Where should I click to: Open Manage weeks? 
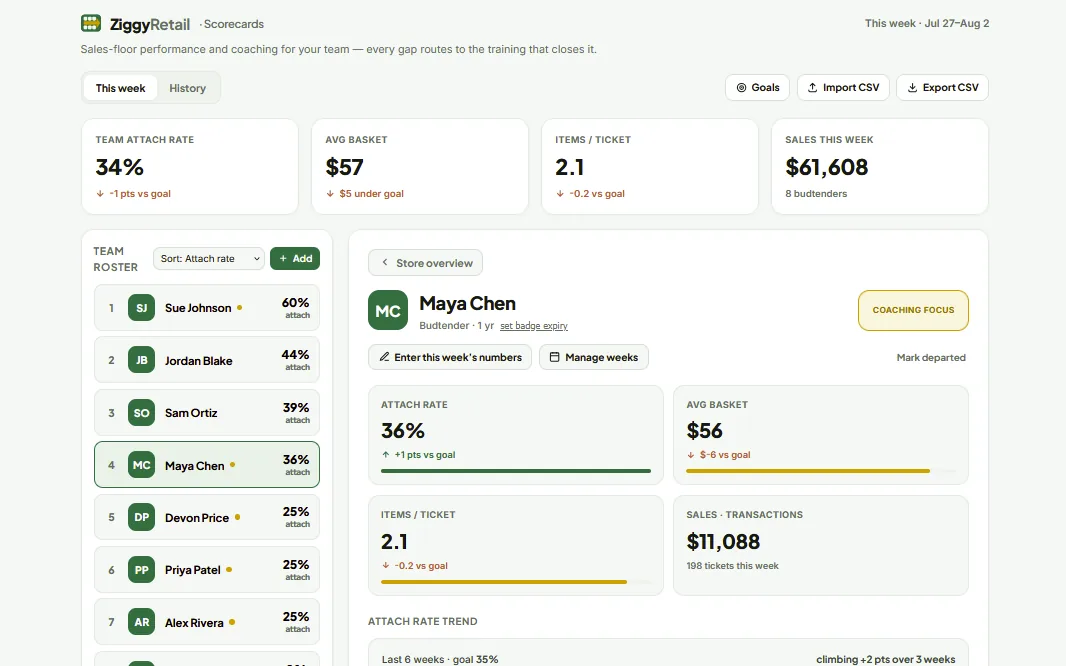[594, 357]
